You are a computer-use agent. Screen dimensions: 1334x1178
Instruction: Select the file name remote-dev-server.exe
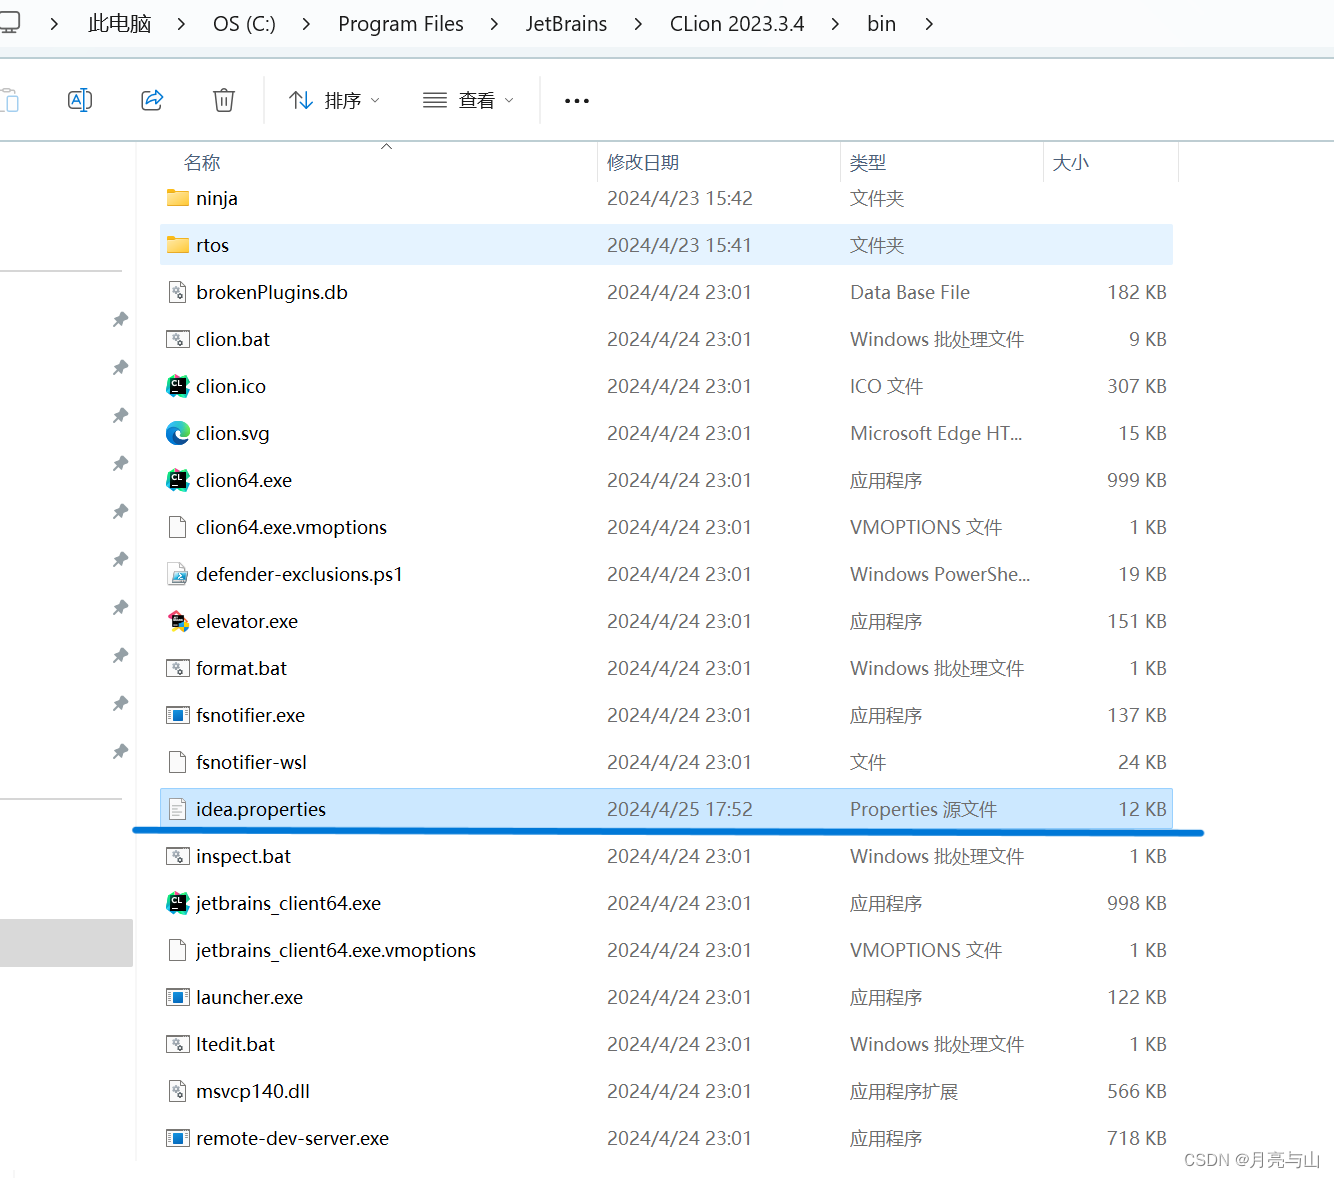293,1138
